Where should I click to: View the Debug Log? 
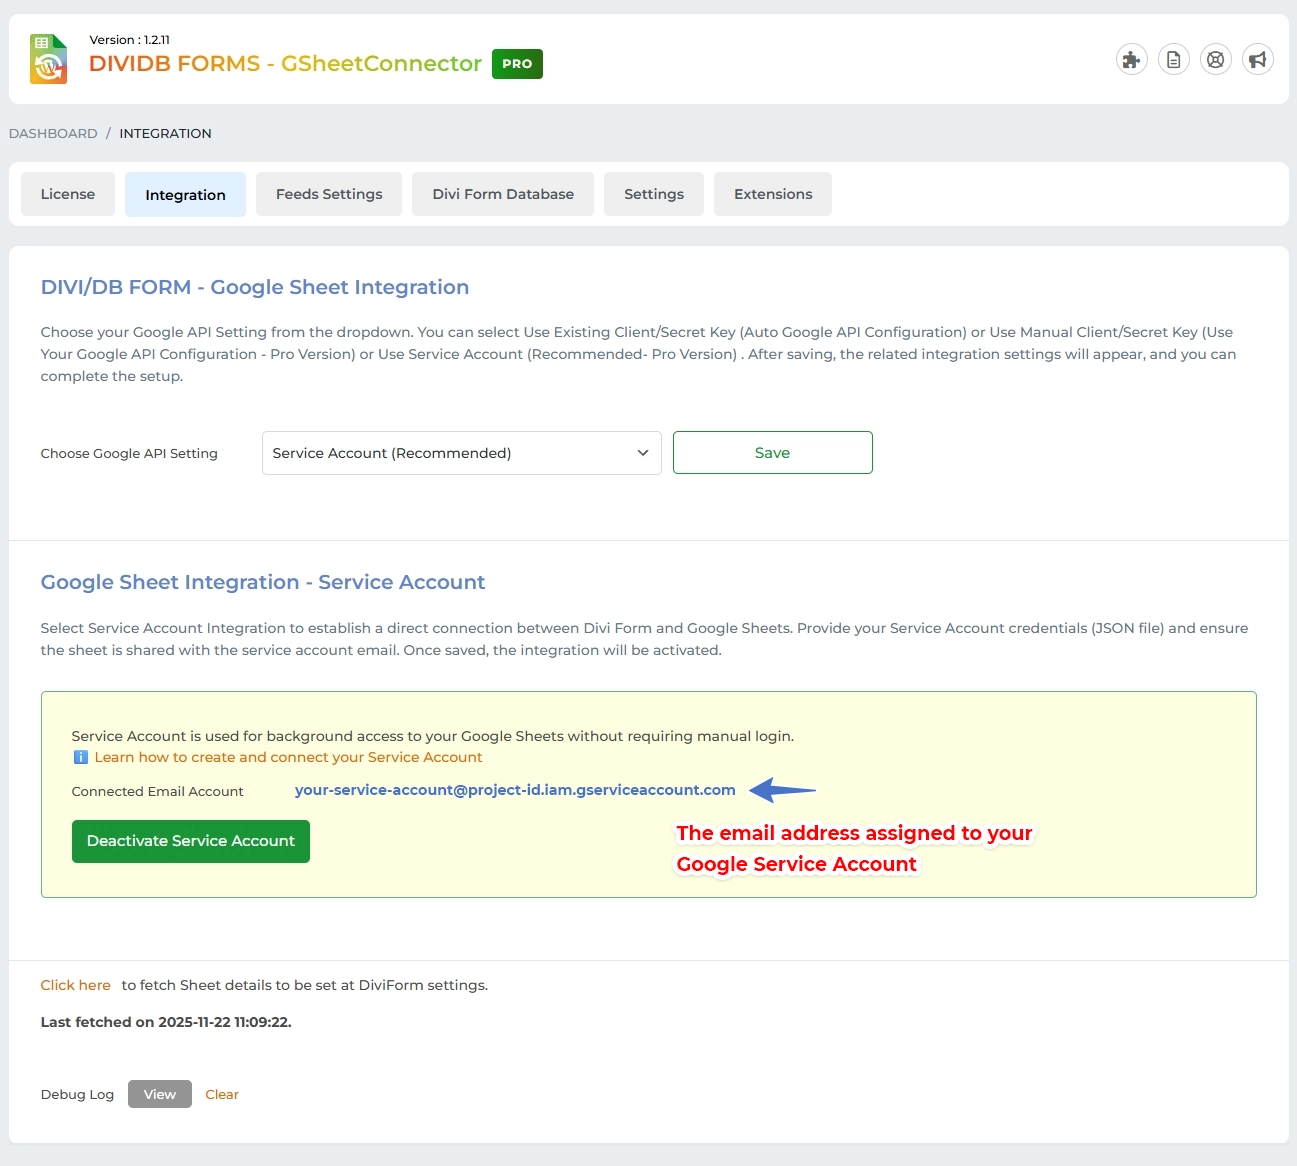tap(160, 1094)
